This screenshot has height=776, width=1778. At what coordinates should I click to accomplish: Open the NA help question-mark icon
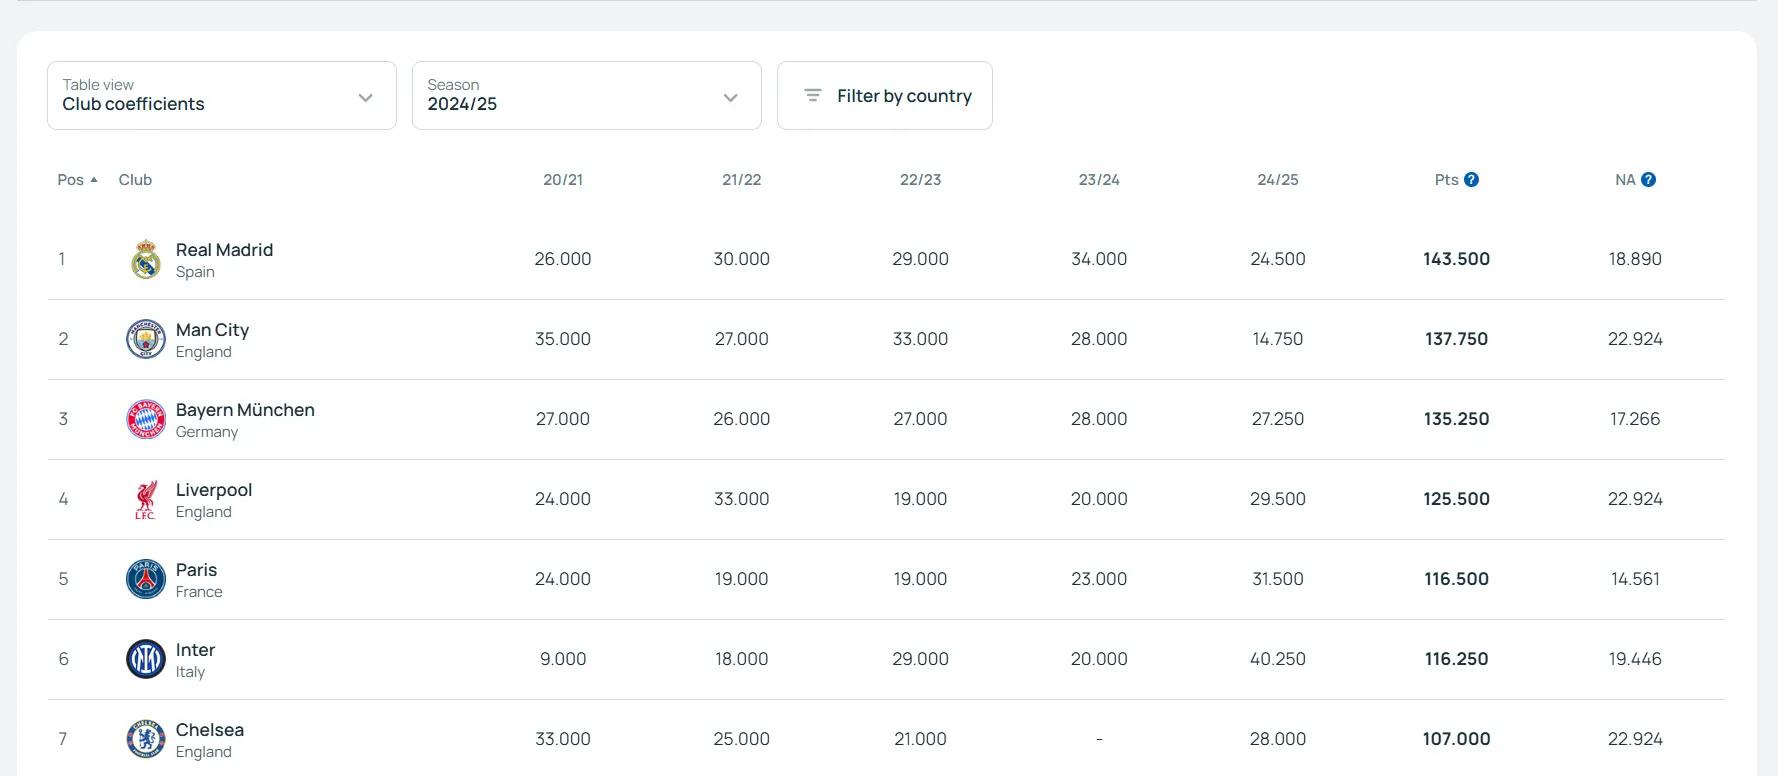[1648, 180]
